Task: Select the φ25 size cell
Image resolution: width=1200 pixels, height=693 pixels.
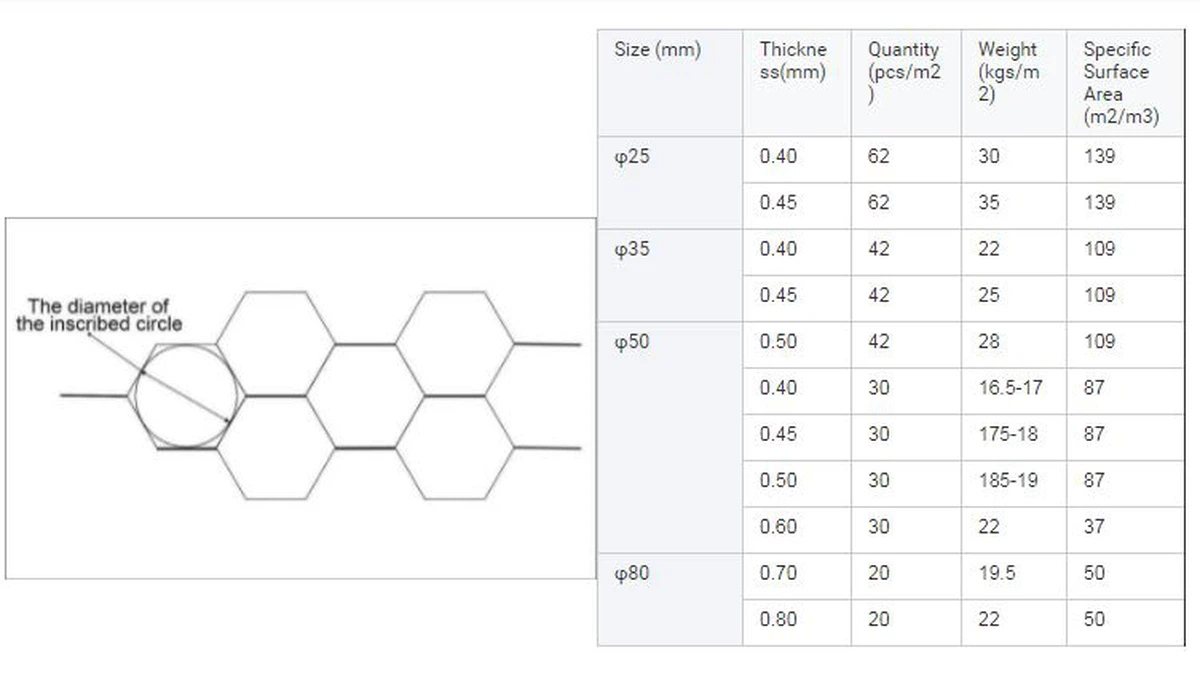Action: [x=632, y=157]
